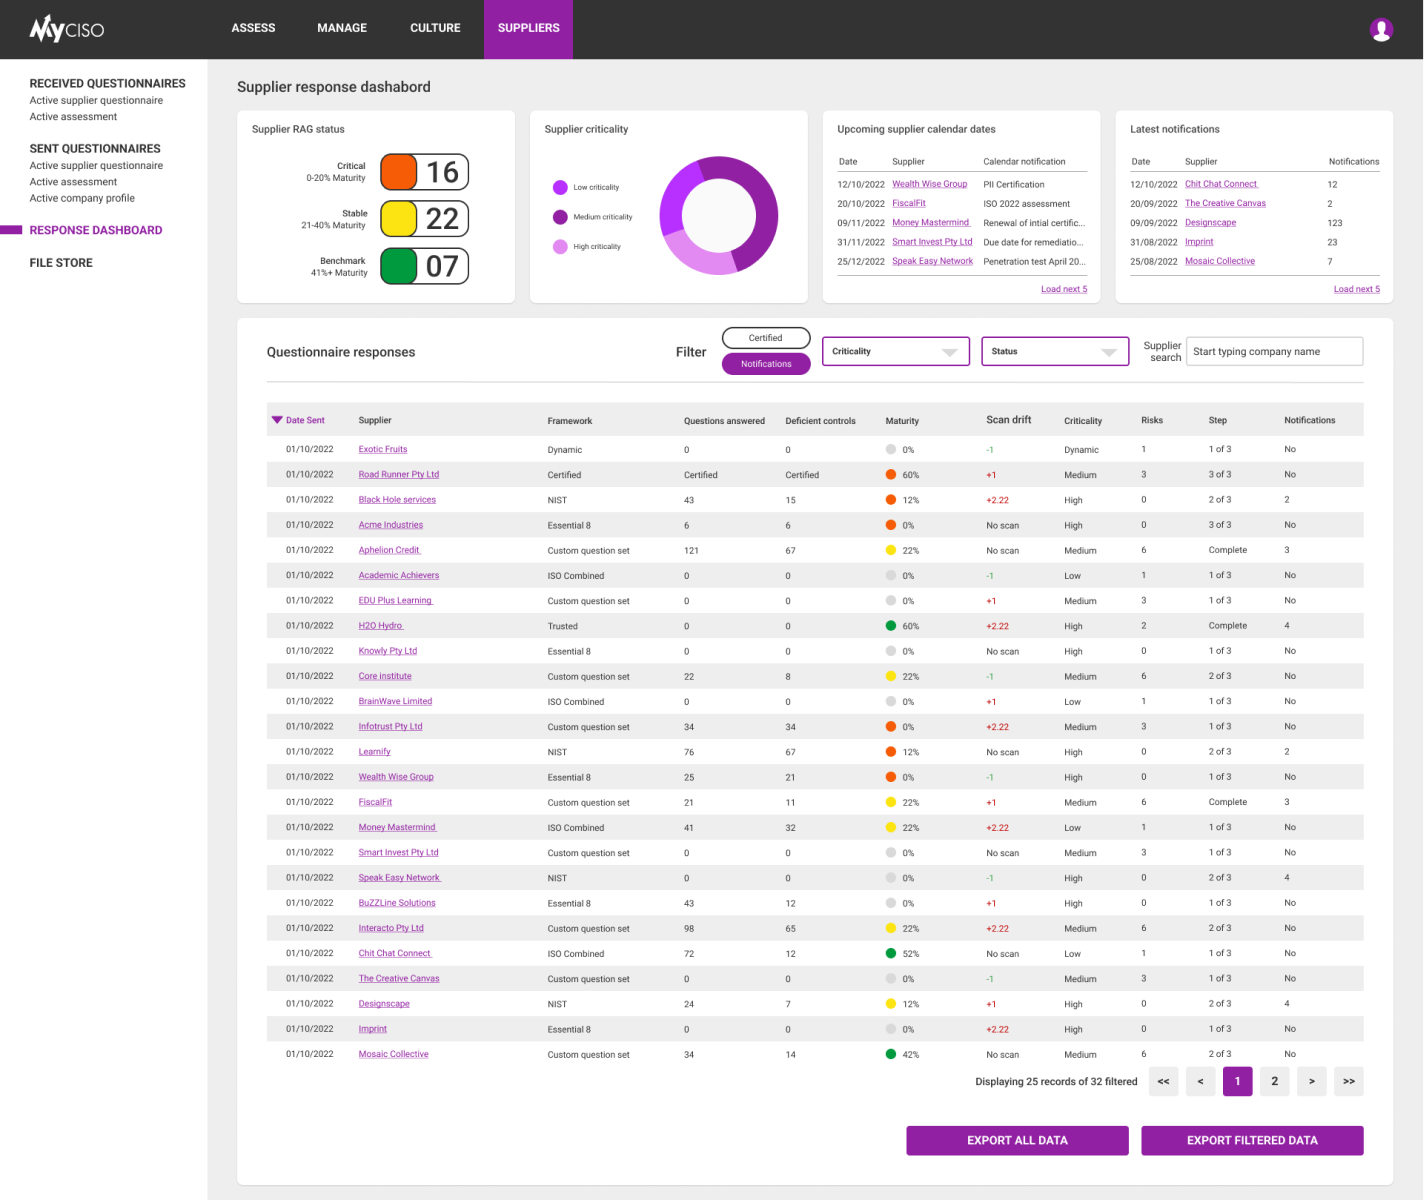
Task: Go to previous page of results
Action: [x=1200, y=1081]
